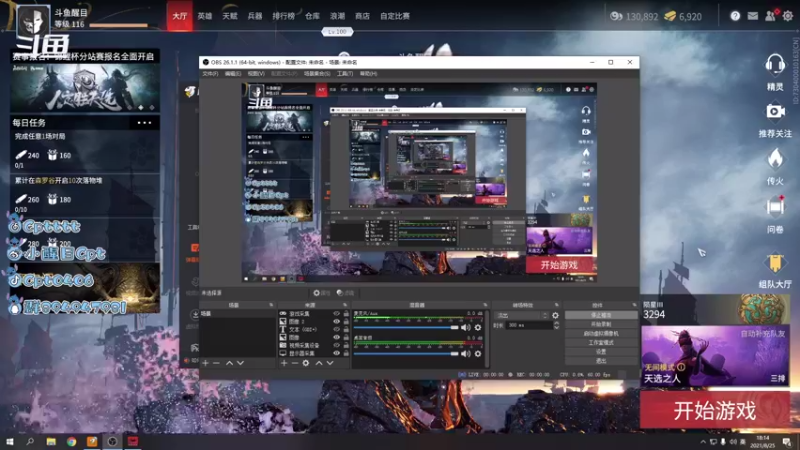This screenshot has height=450, width=800.
Task: Move scene down in OBS scenes toolbar
Action: 240,363
